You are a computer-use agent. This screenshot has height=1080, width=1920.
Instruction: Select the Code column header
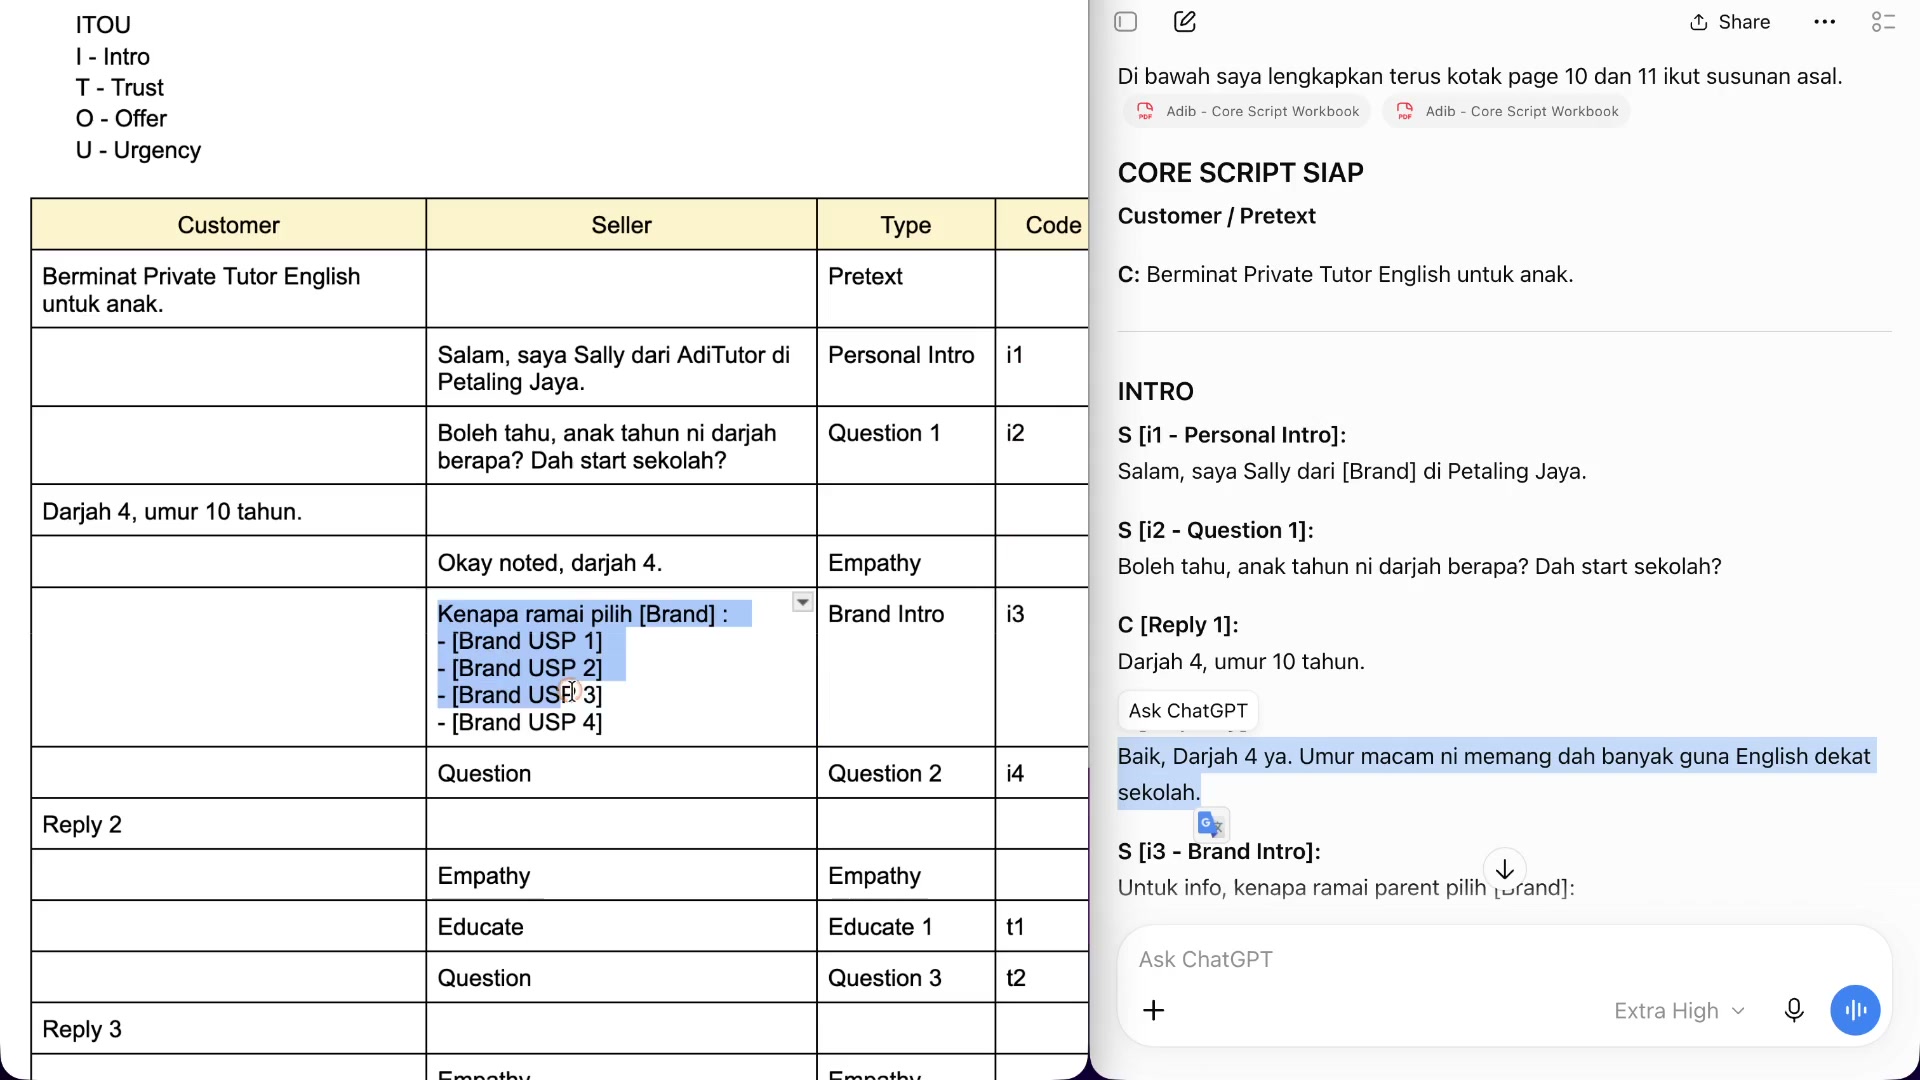click(1043, 225)
